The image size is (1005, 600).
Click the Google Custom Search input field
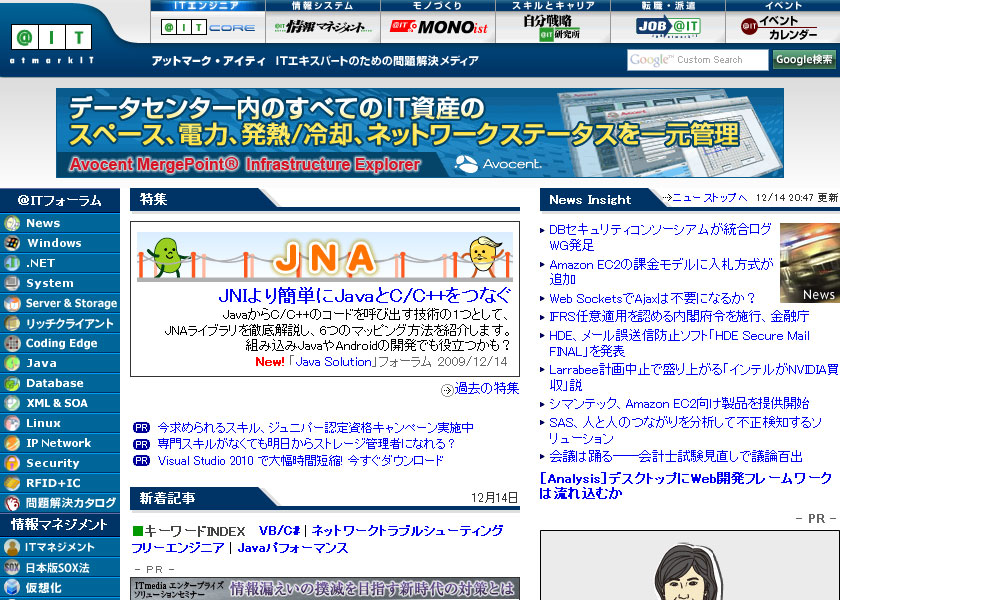point(697,60)
